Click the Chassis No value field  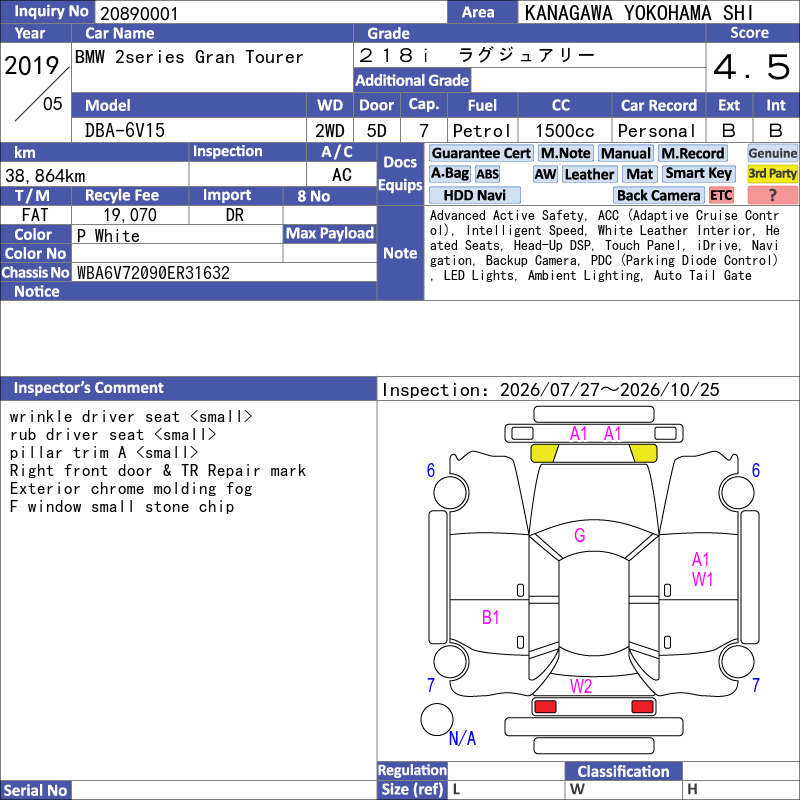point(224,272)
